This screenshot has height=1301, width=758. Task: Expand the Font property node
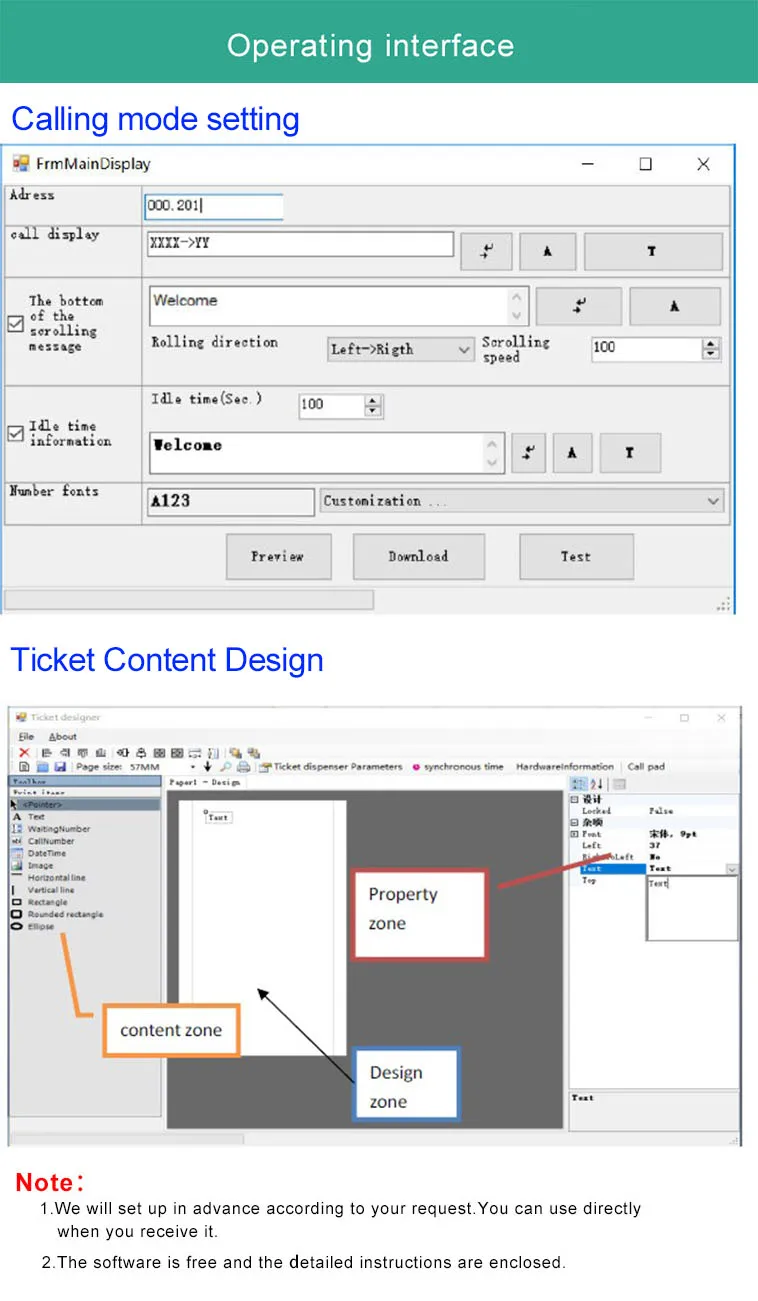574,834
